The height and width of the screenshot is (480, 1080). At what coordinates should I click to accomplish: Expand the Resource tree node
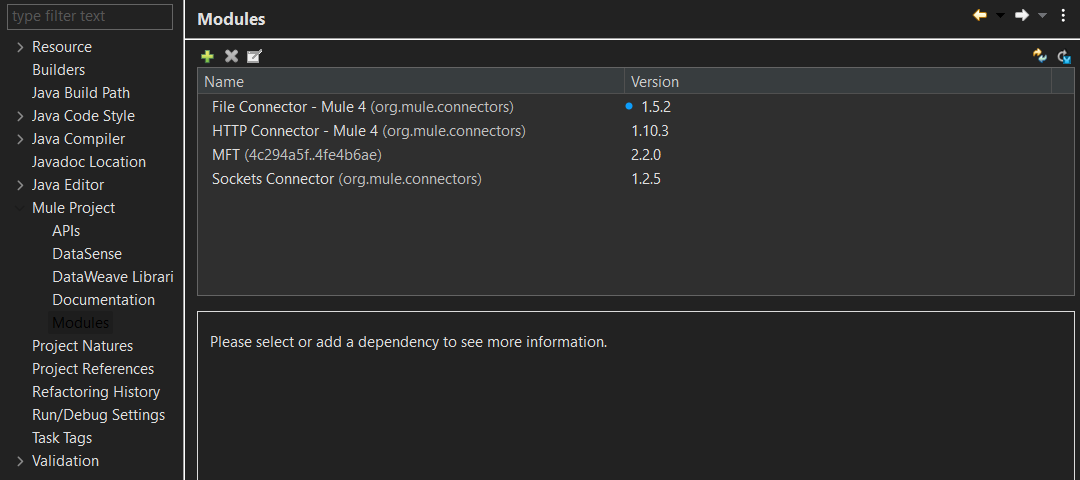(x=20, y=47)
